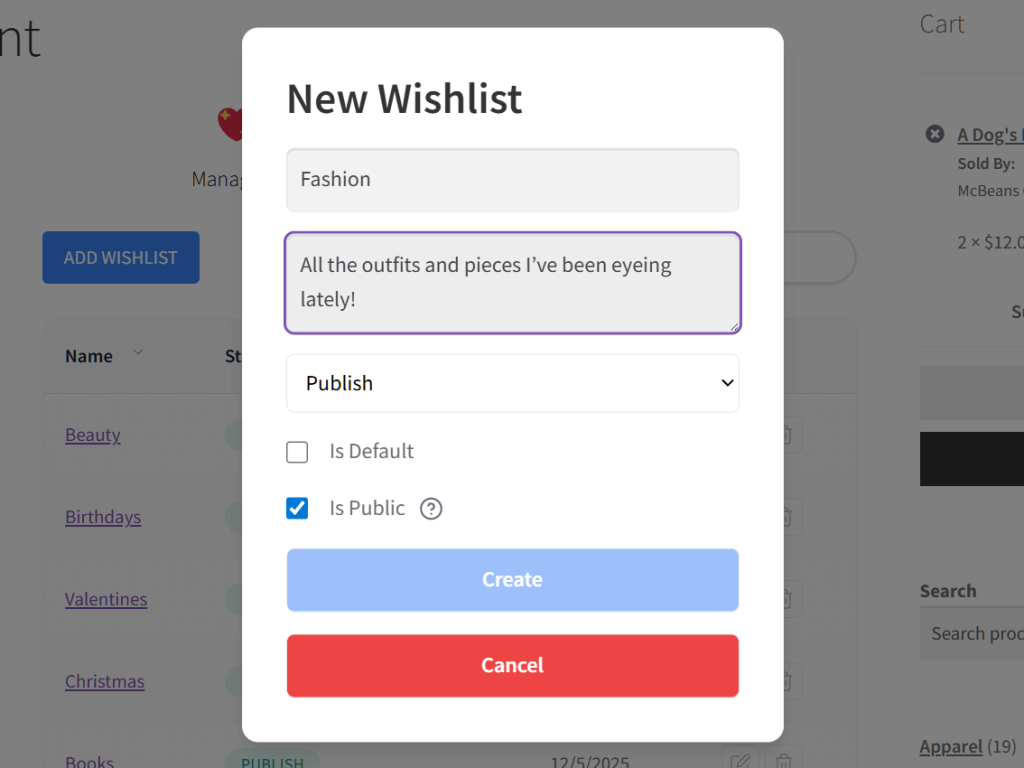Enable the Is Default checkbox
The width and height of the screenshot is (1024, 768).
297,452
